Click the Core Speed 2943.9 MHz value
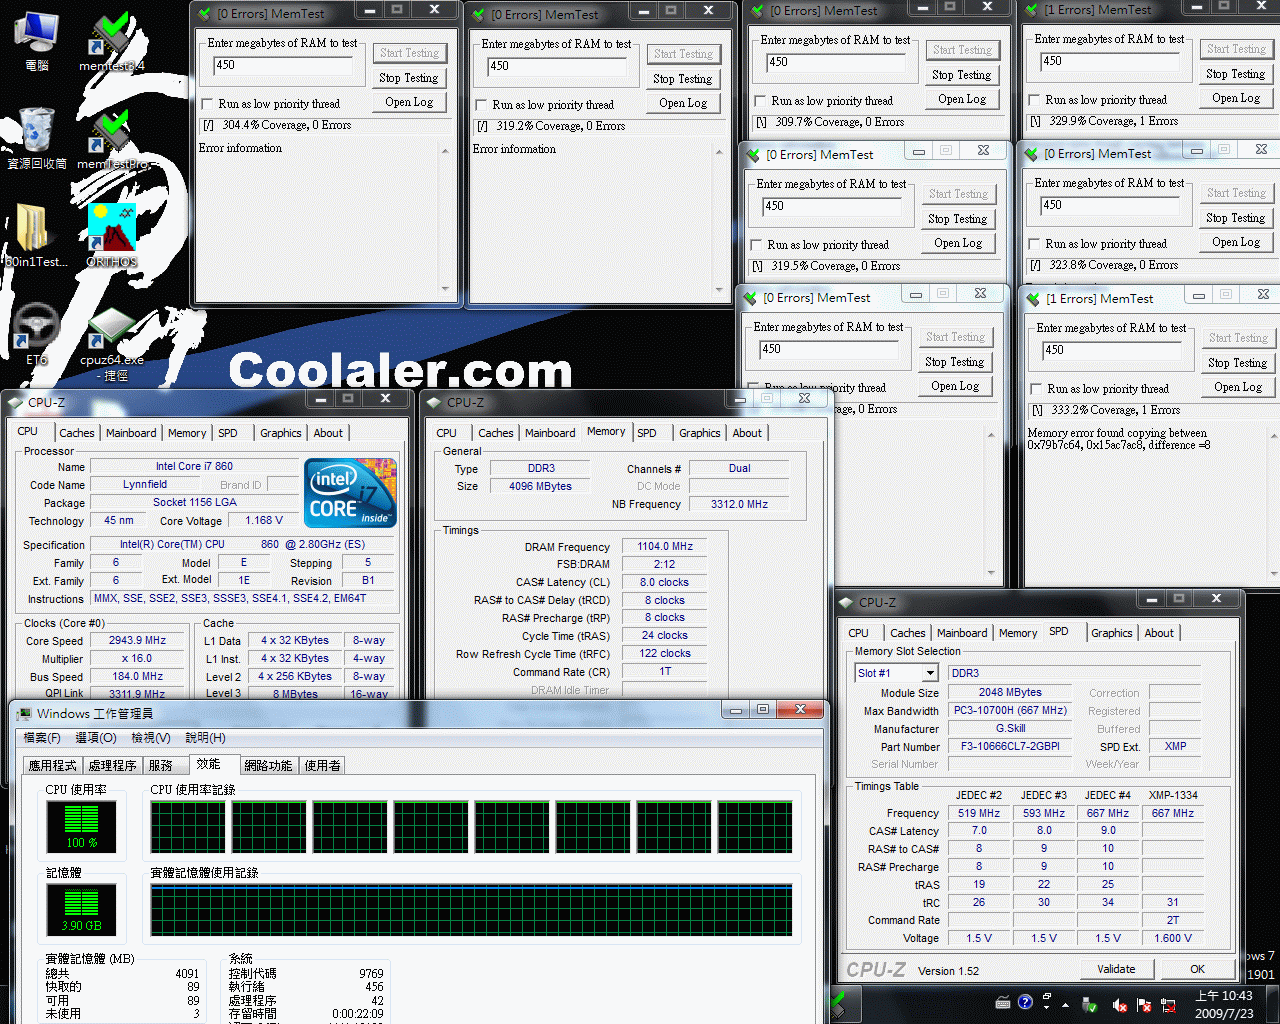 point(138,641)
